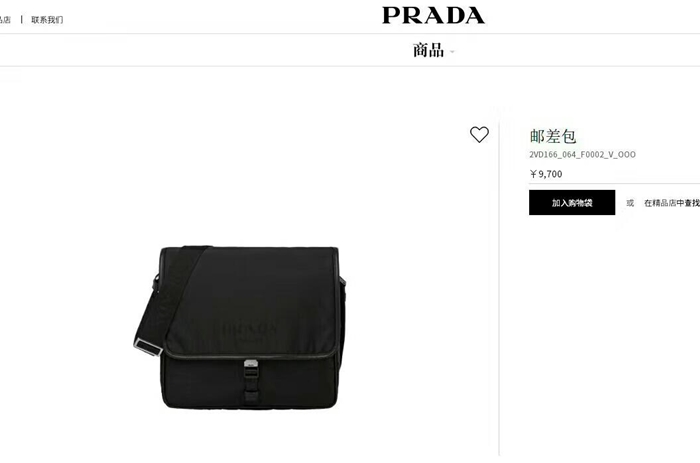Click the 邮差包 product title

pos(553,136)
